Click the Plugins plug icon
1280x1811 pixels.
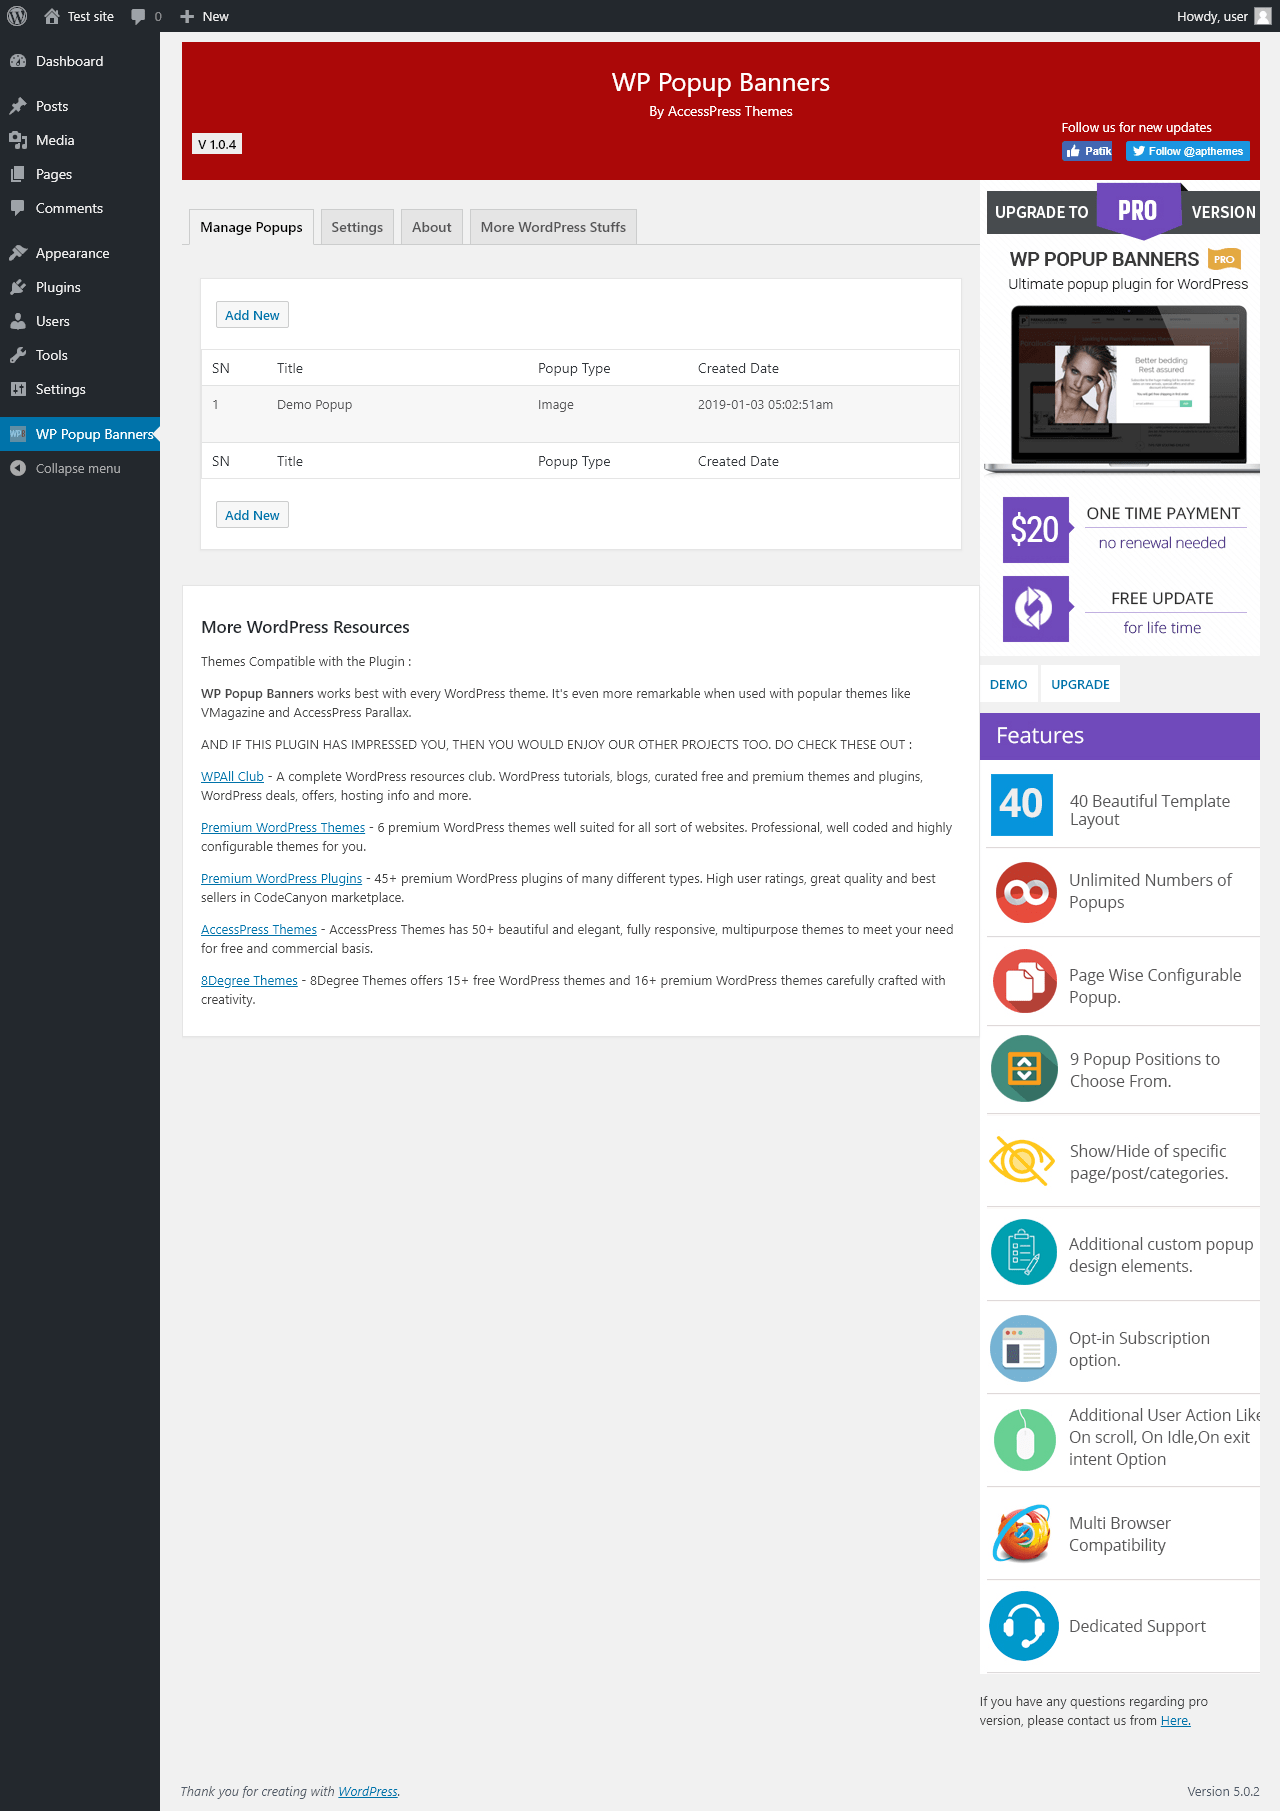coord(18,287)
